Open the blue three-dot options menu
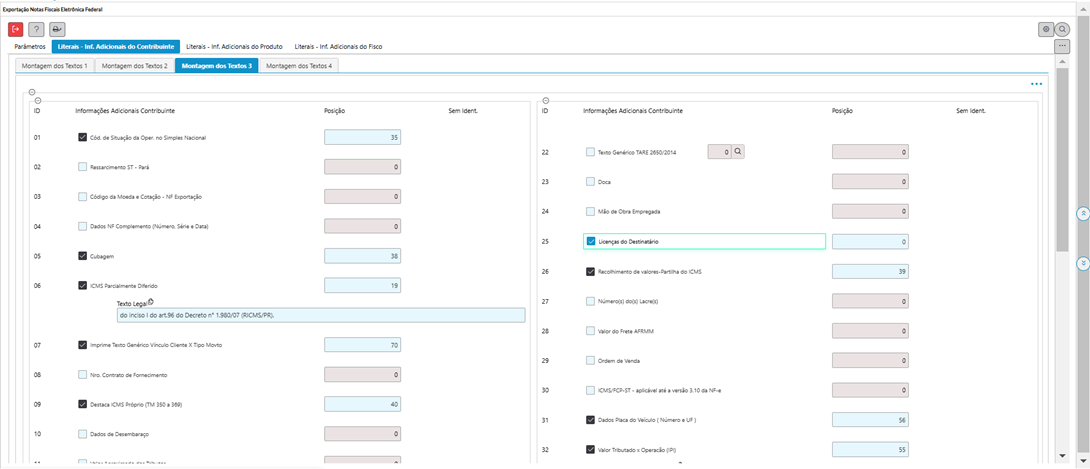The height and width of the screenshot is (469, 1090). point(1036,84)
